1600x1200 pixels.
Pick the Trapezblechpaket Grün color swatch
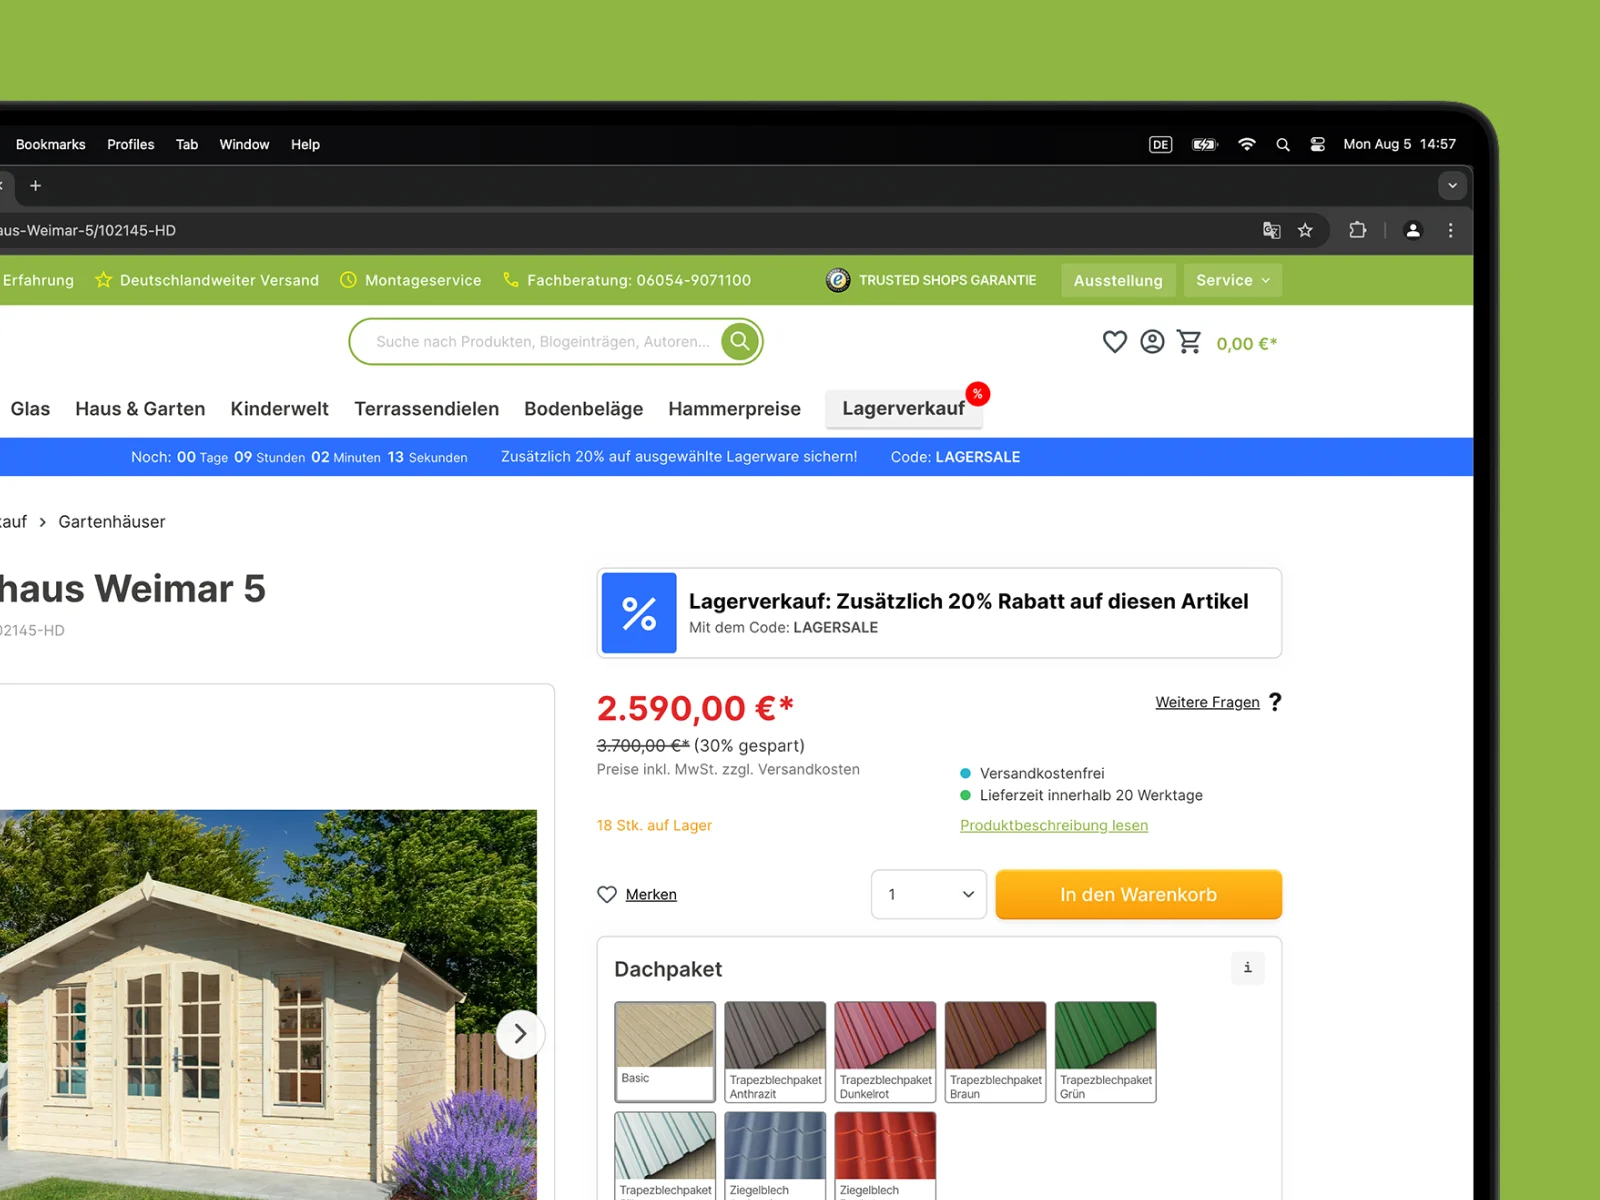point(1105,1050)
